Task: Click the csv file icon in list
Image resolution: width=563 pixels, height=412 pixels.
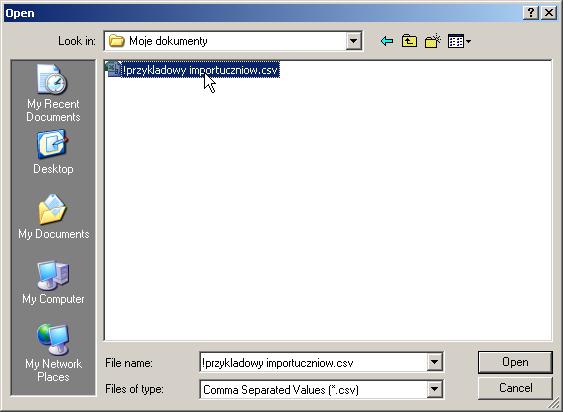Action: (x=113, y=69)
